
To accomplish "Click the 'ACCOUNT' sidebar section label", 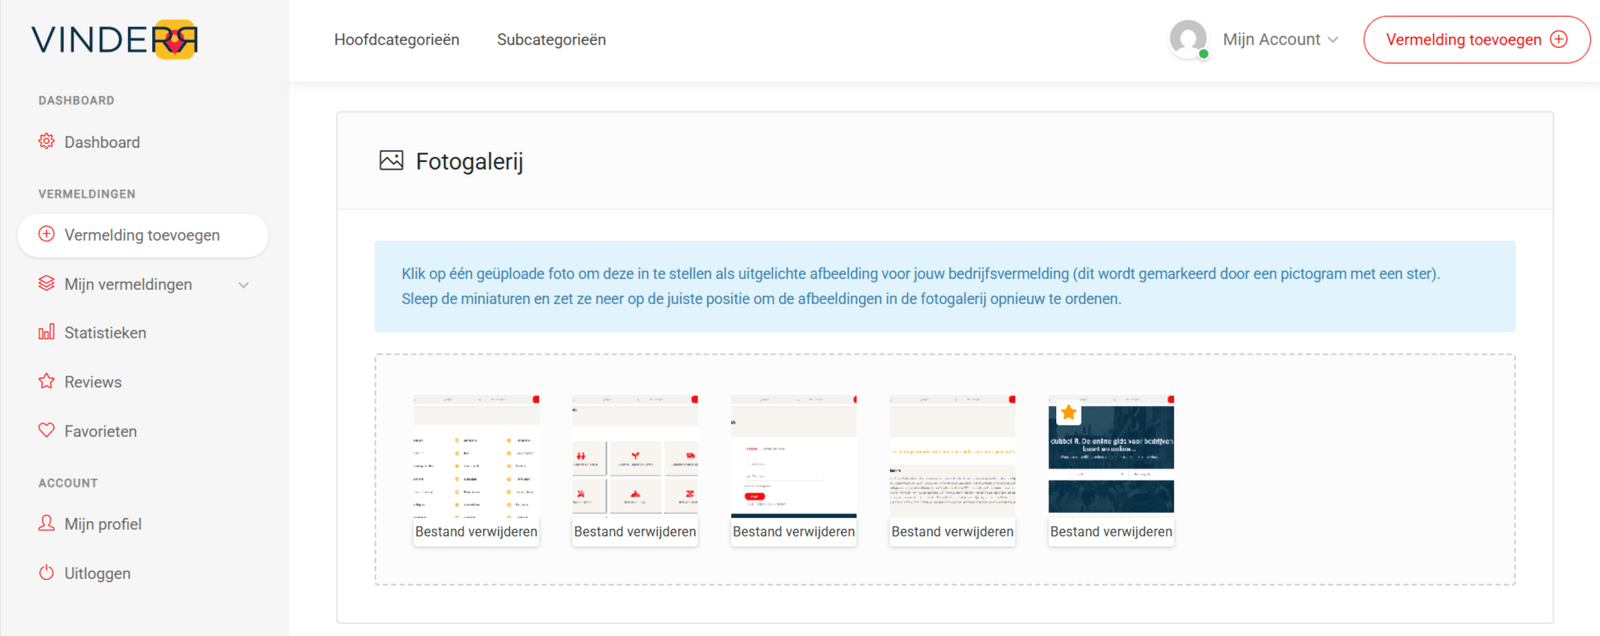I will 68,483.
